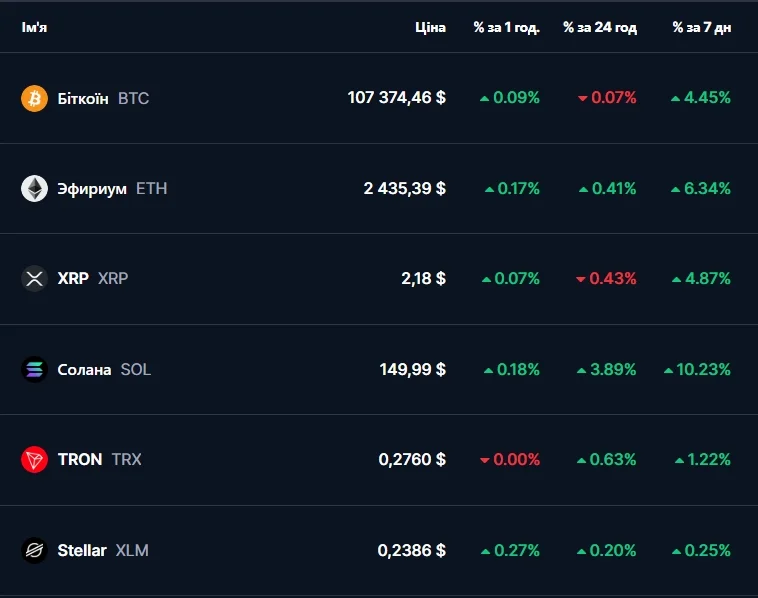The height and width of the screenshot is (598, 758).
Task: Click the TRX ticker symbol
Action: (x=127, y=459)
